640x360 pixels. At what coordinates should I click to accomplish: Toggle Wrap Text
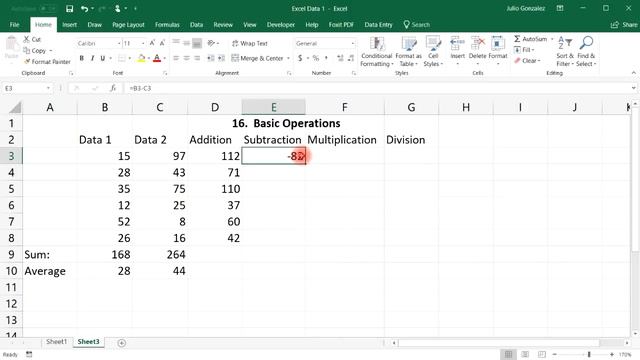[x=249, y=43]
